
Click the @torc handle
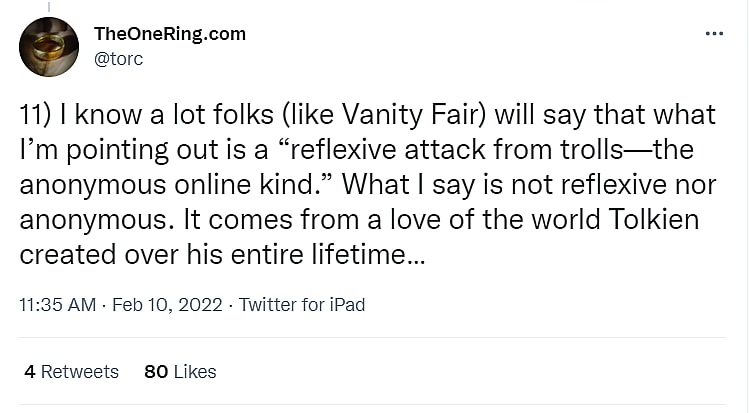[x=118, y=58]
